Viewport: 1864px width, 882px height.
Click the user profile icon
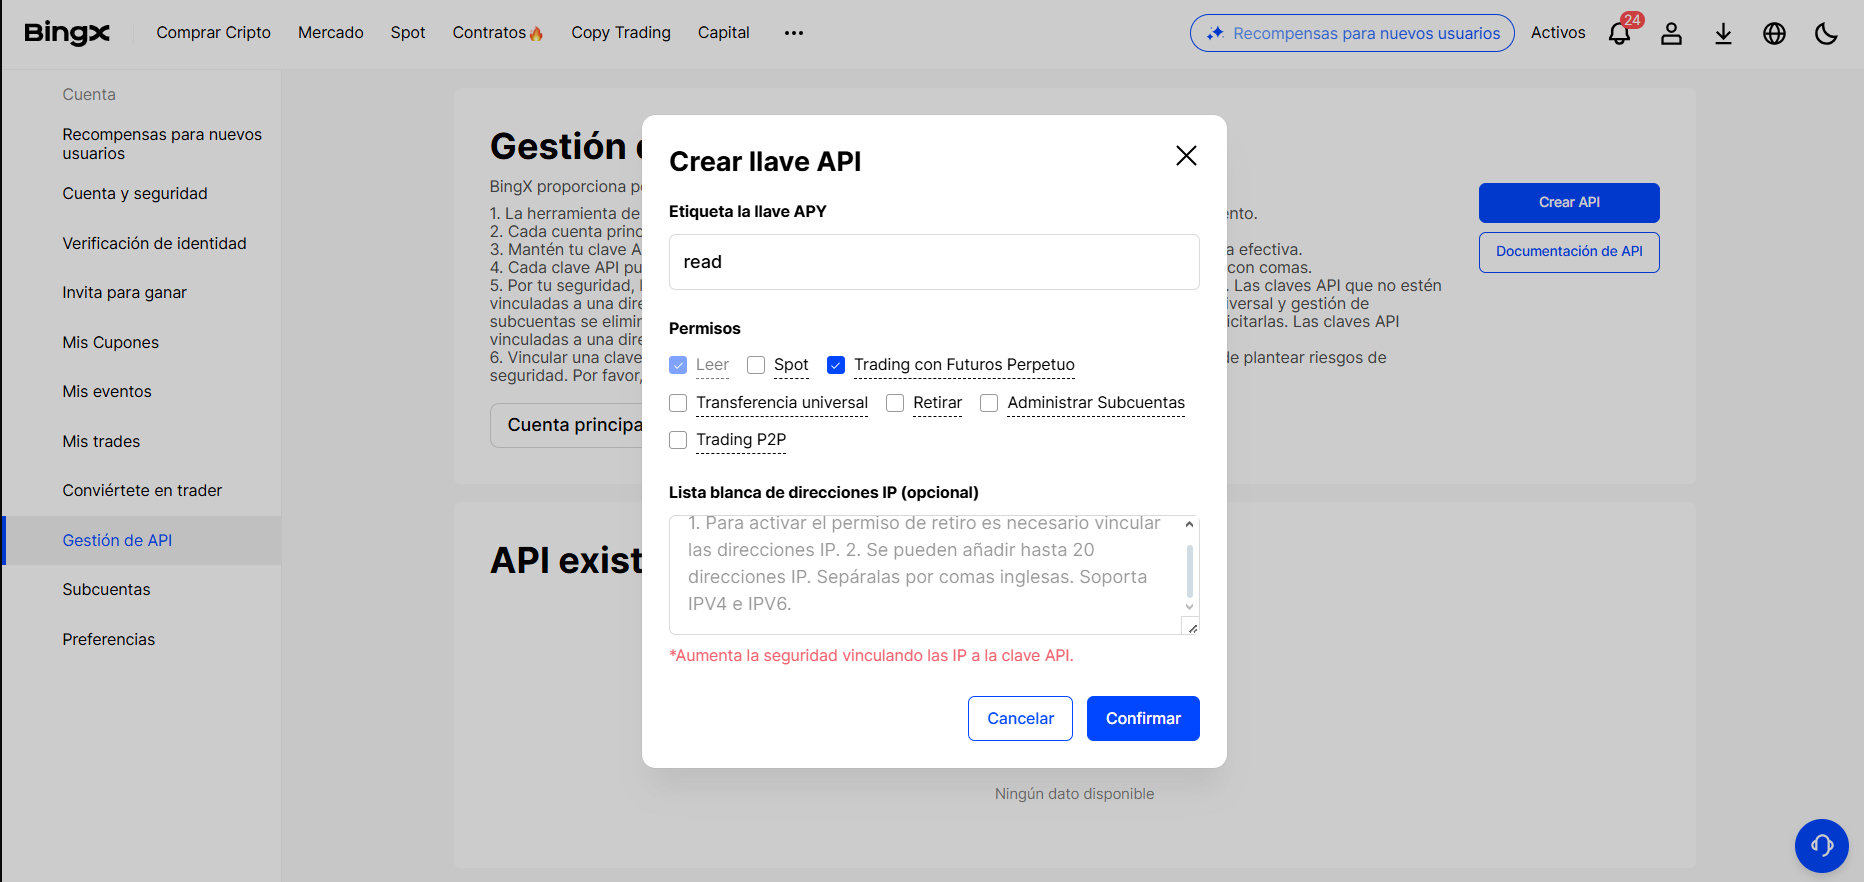(x=1671, y=34)
